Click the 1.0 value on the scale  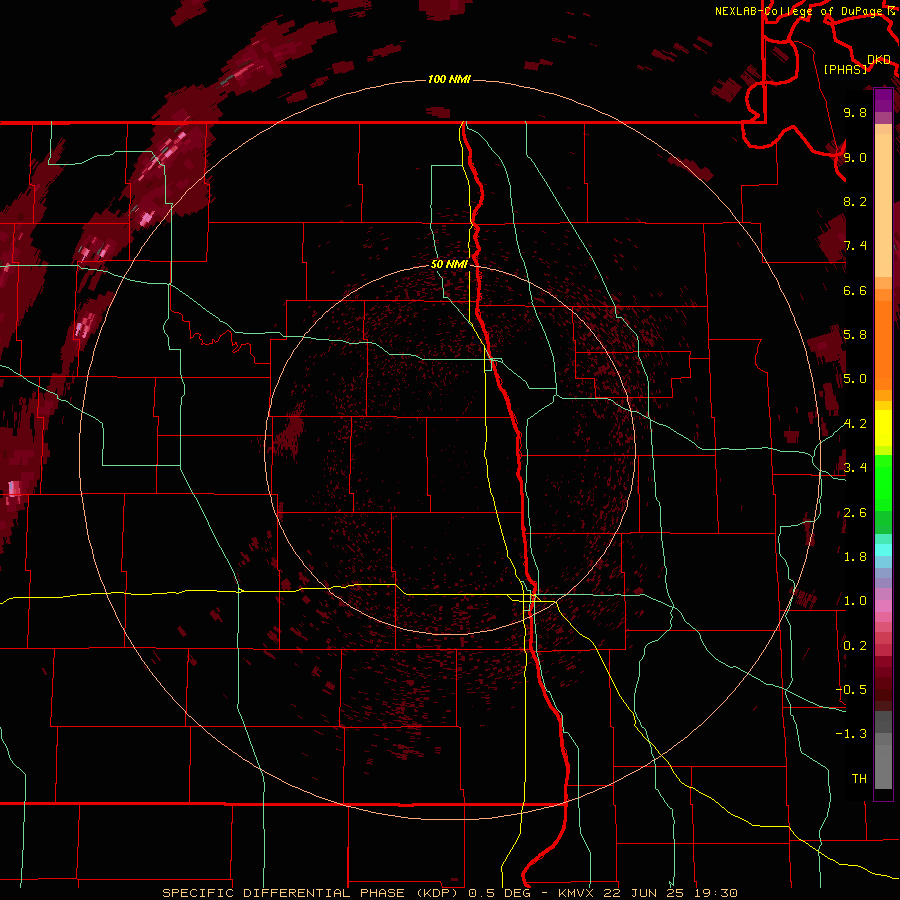[x=855, y=601]
